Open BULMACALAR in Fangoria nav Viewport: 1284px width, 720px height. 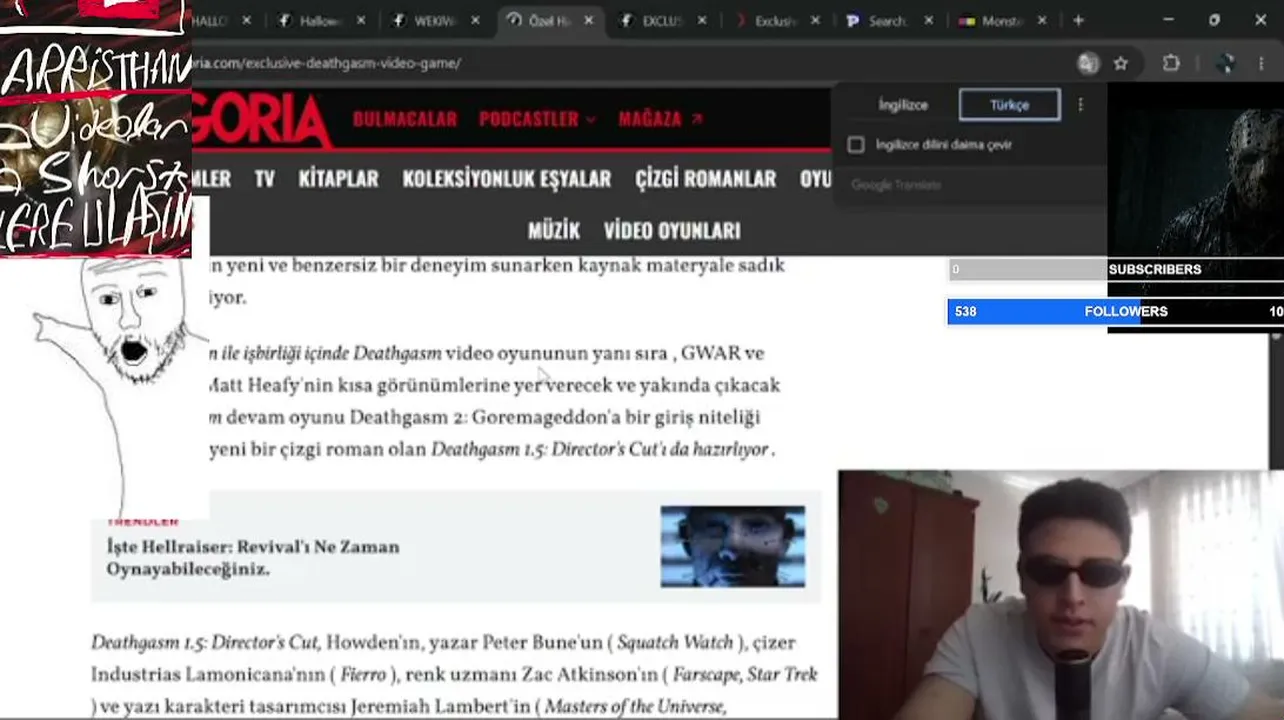405,119
